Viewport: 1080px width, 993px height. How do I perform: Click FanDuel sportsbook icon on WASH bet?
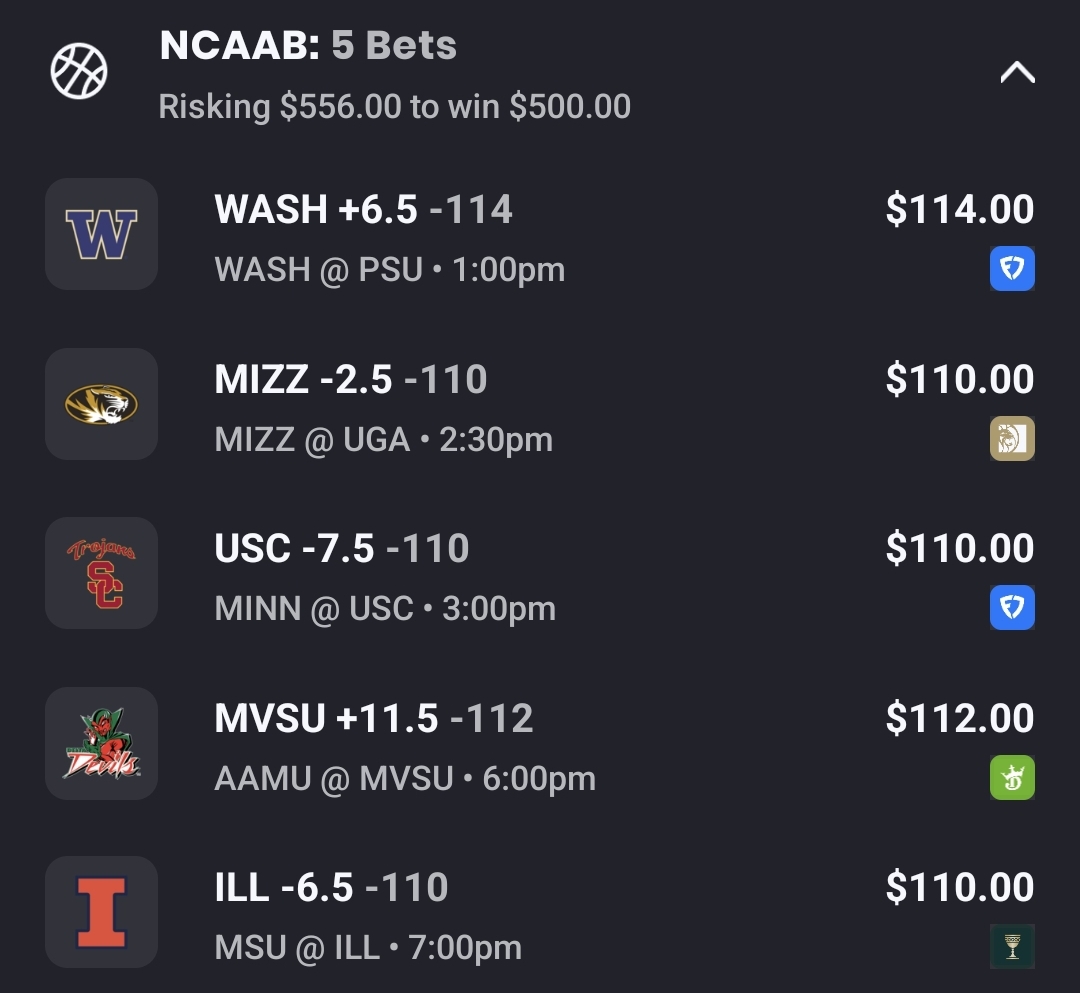click(1012, 268)
